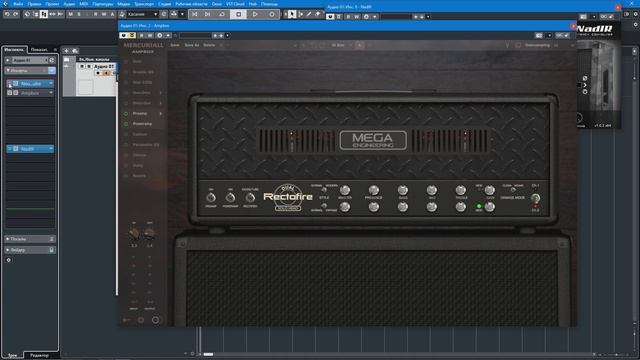Screen dimensions: 640x360
Task: Click the preset name field in the Ampbox window
Action: pyautogui.click(x=195, y=36)
